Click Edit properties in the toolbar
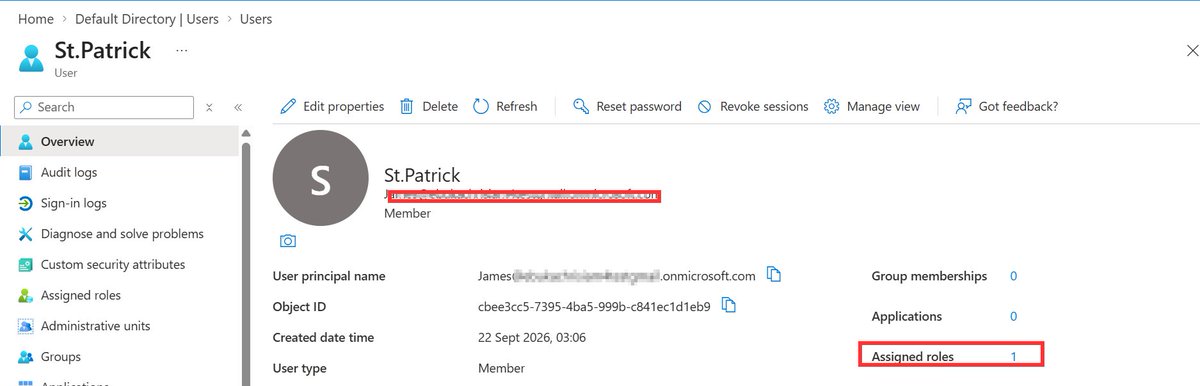Image resolution: width=1200 pixels, height=386 pixels. click(332, 106)
